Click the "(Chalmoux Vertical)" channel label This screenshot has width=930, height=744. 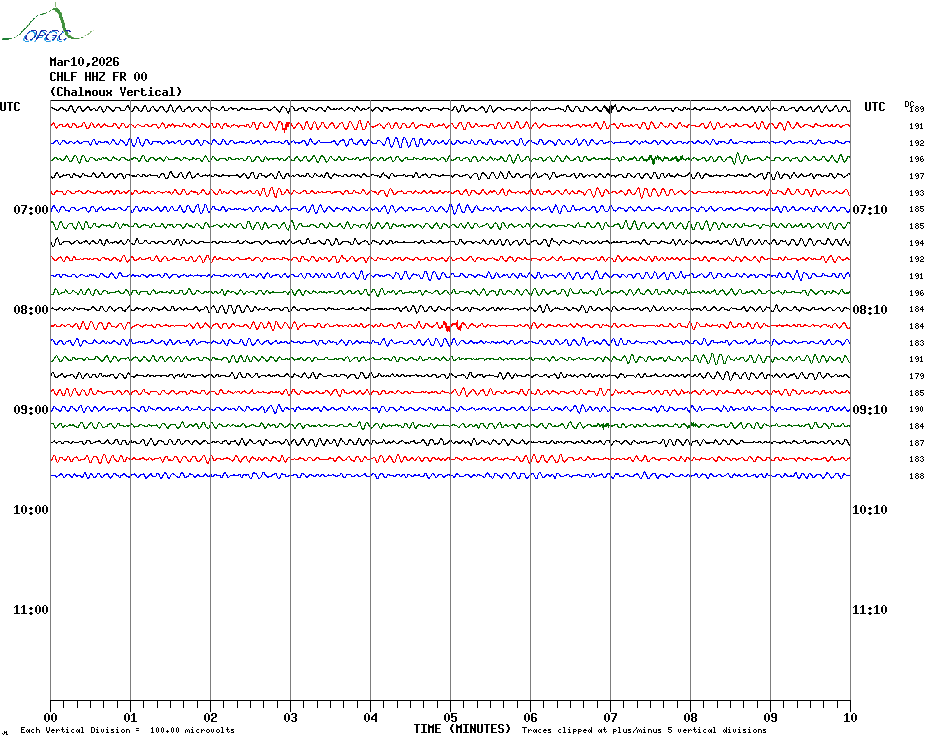pos(116,92)
